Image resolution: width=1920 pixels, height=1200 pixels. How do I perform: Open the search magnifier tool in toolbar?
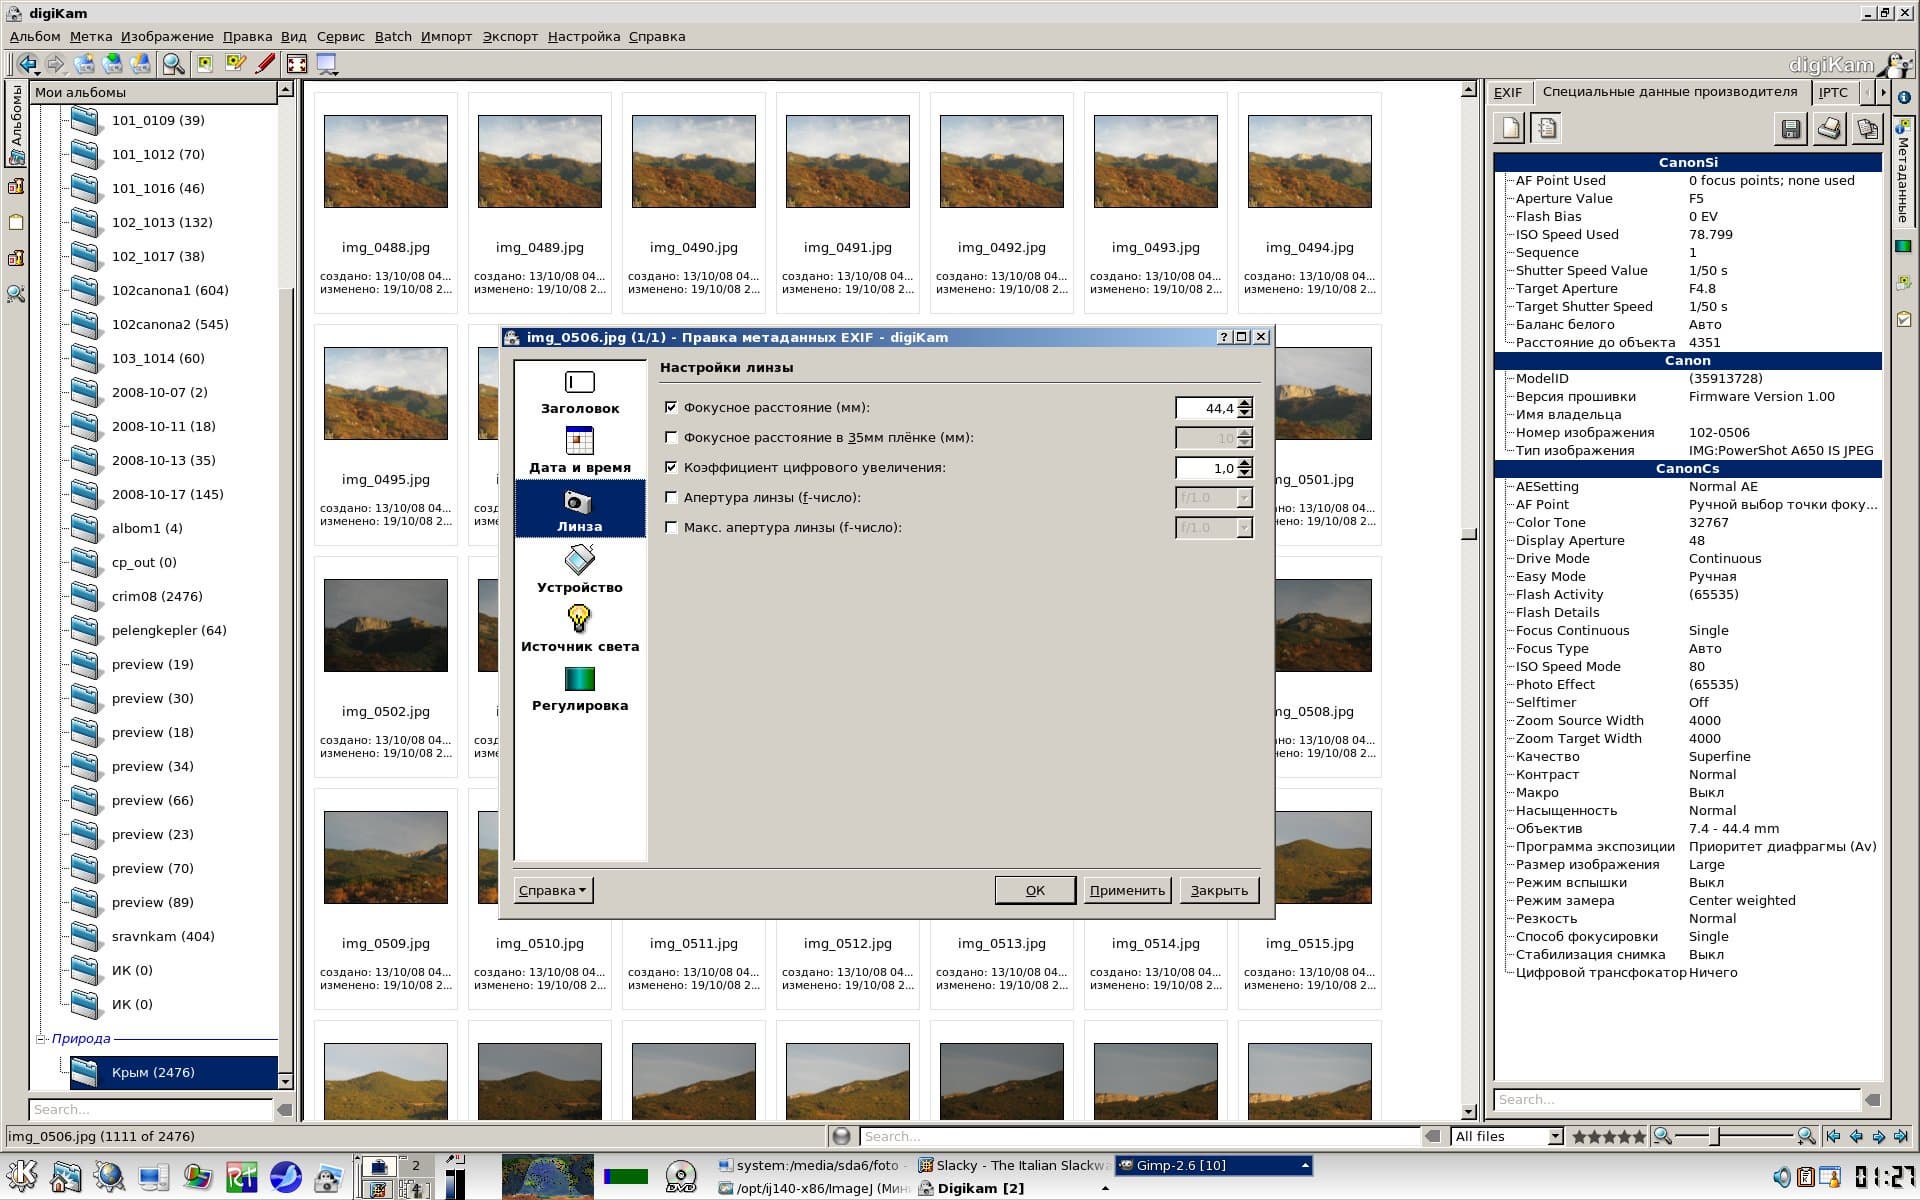[x=173, y=64]
